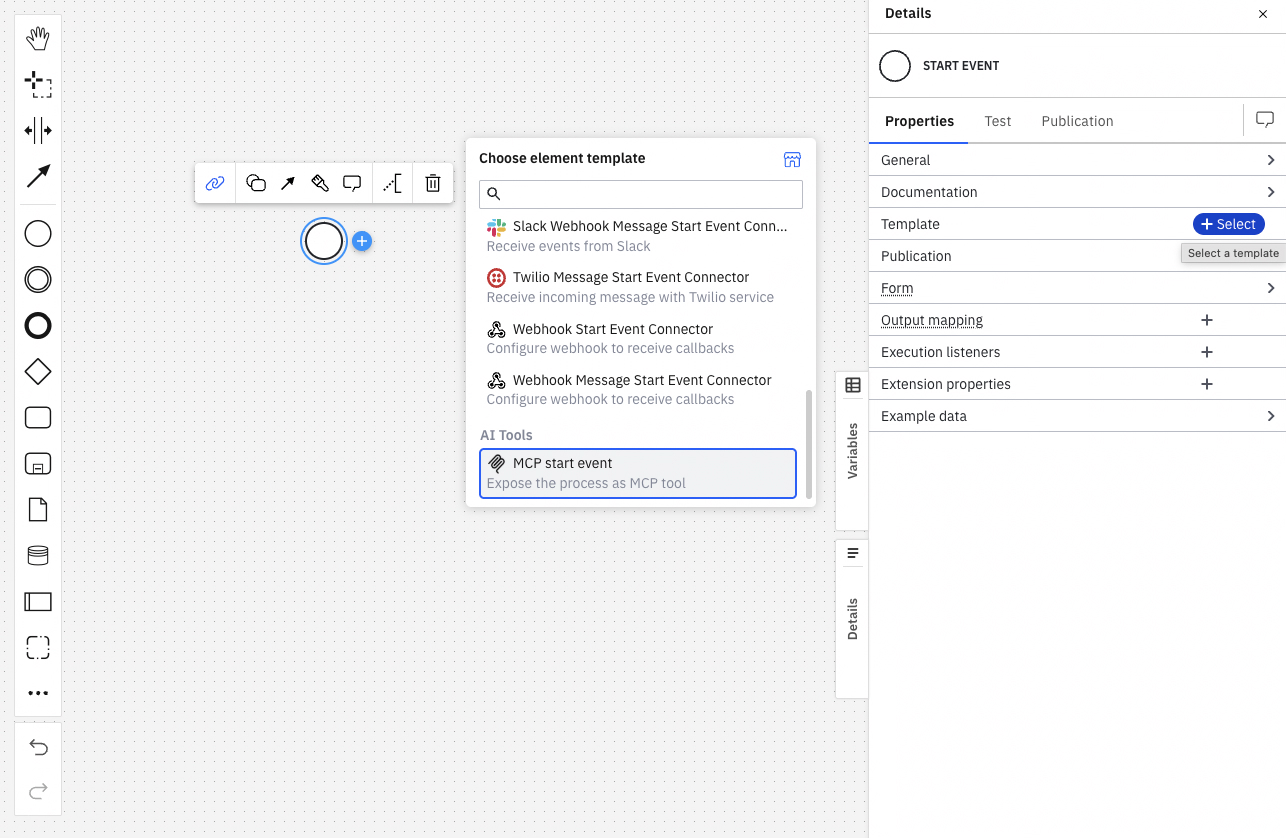This screenshot has width=1286, height=838.
Task: Click the Select template button
Action: coord(1228,224)
